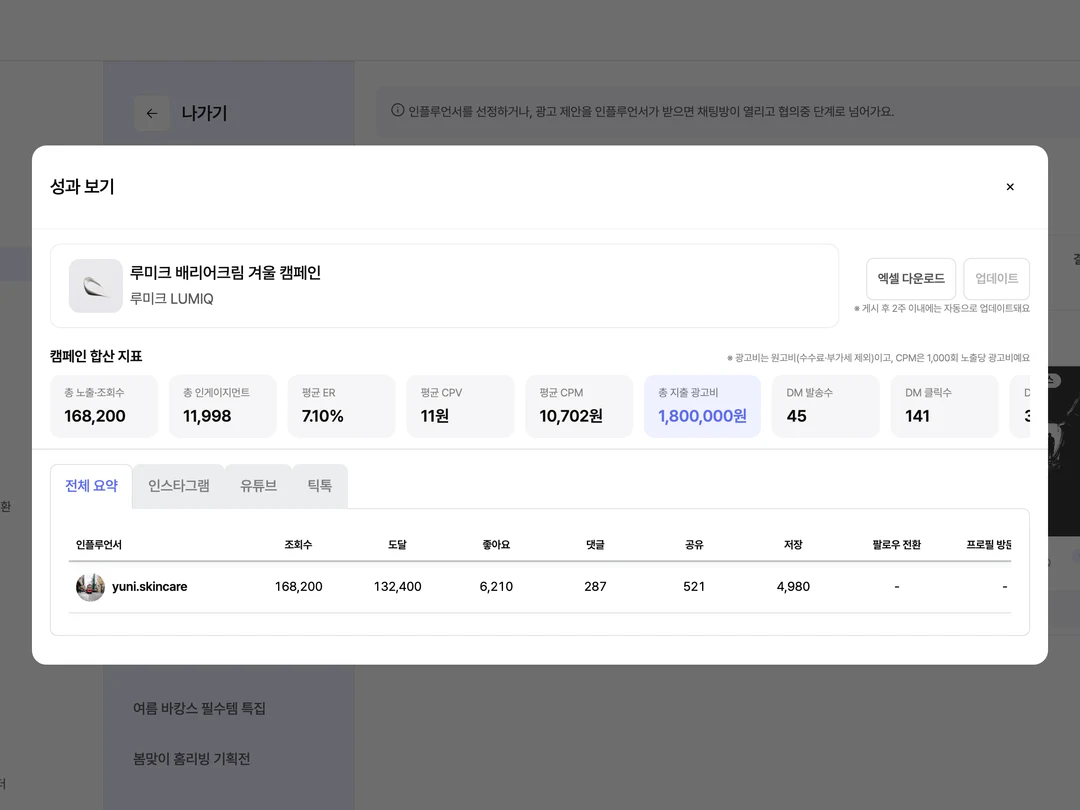Click the 업데이트 button
Screen dimensions: 1080x810
pos(996,278)
